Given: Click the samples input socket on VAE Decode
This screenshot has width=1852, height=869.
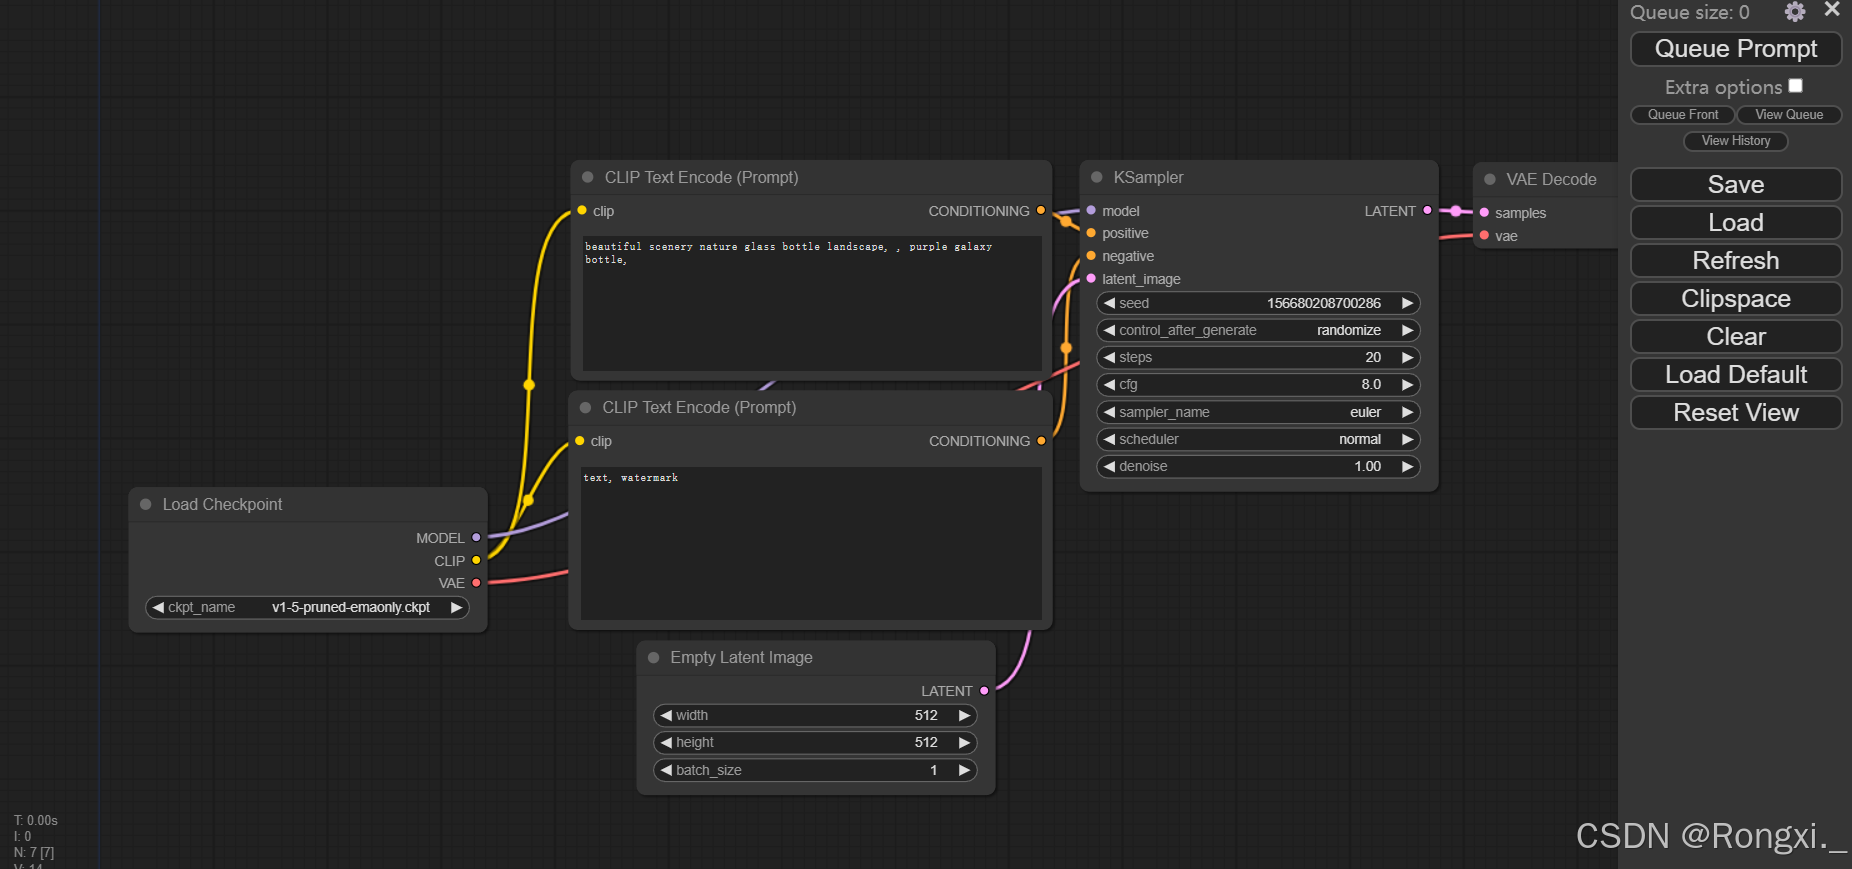Looking at the screenshot, I should point(1484,213).
